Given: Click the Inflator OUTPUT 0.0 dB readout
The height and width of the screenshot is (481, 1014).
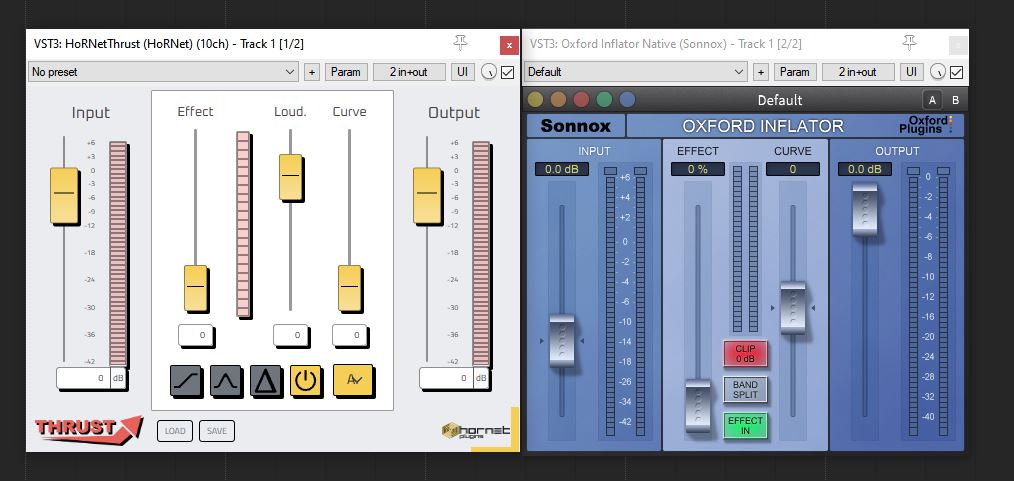Looking at the screenshot, I should [865, 169].
